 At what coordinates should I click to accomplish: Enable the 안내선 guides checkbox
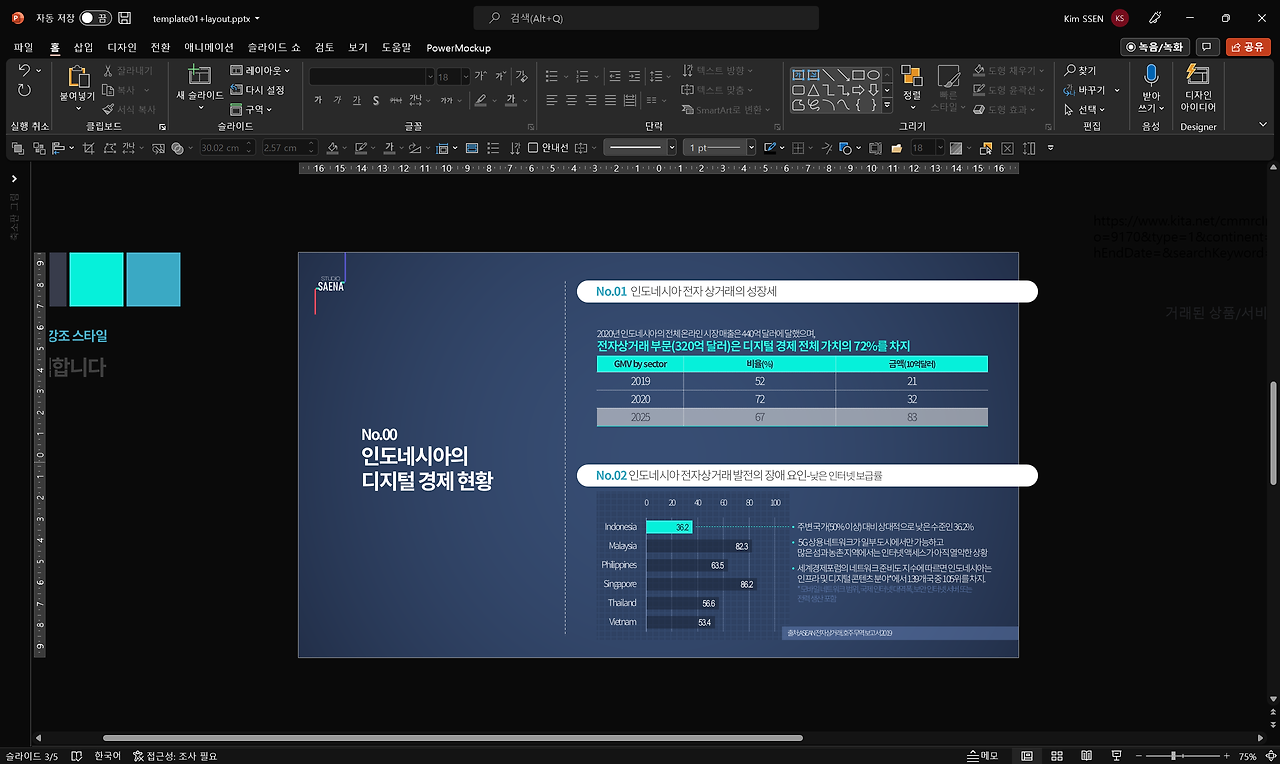point(533,148)
